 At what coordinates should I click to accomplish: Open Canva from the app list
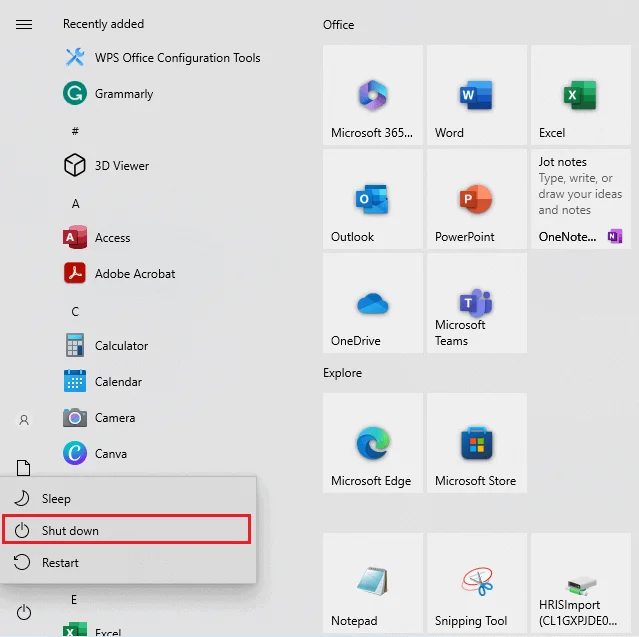coord(95,453)
